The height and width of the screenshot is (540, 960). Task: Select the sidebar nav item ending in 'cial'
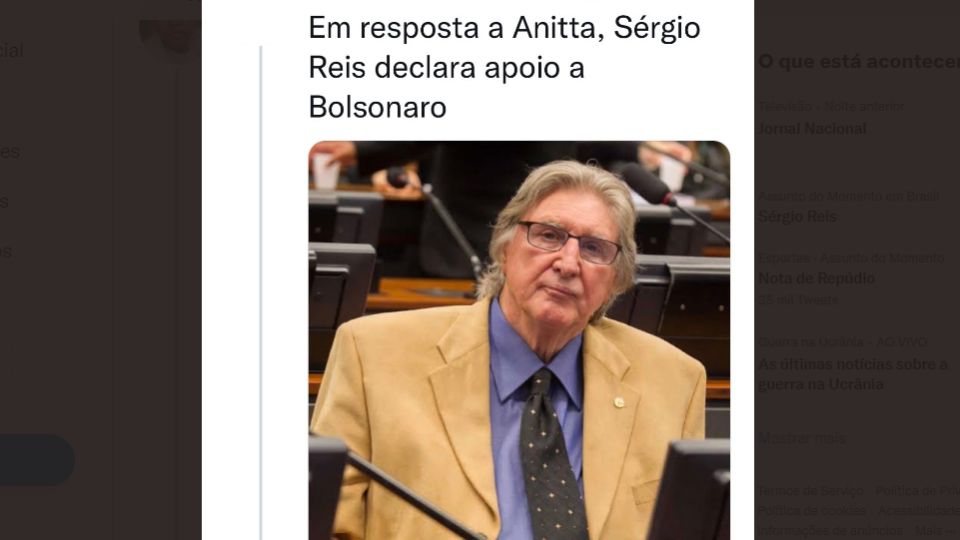coord(12,50)
